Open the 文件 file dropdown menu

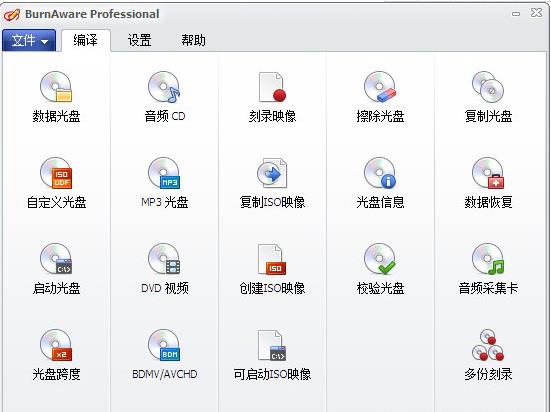pos(29,40)
